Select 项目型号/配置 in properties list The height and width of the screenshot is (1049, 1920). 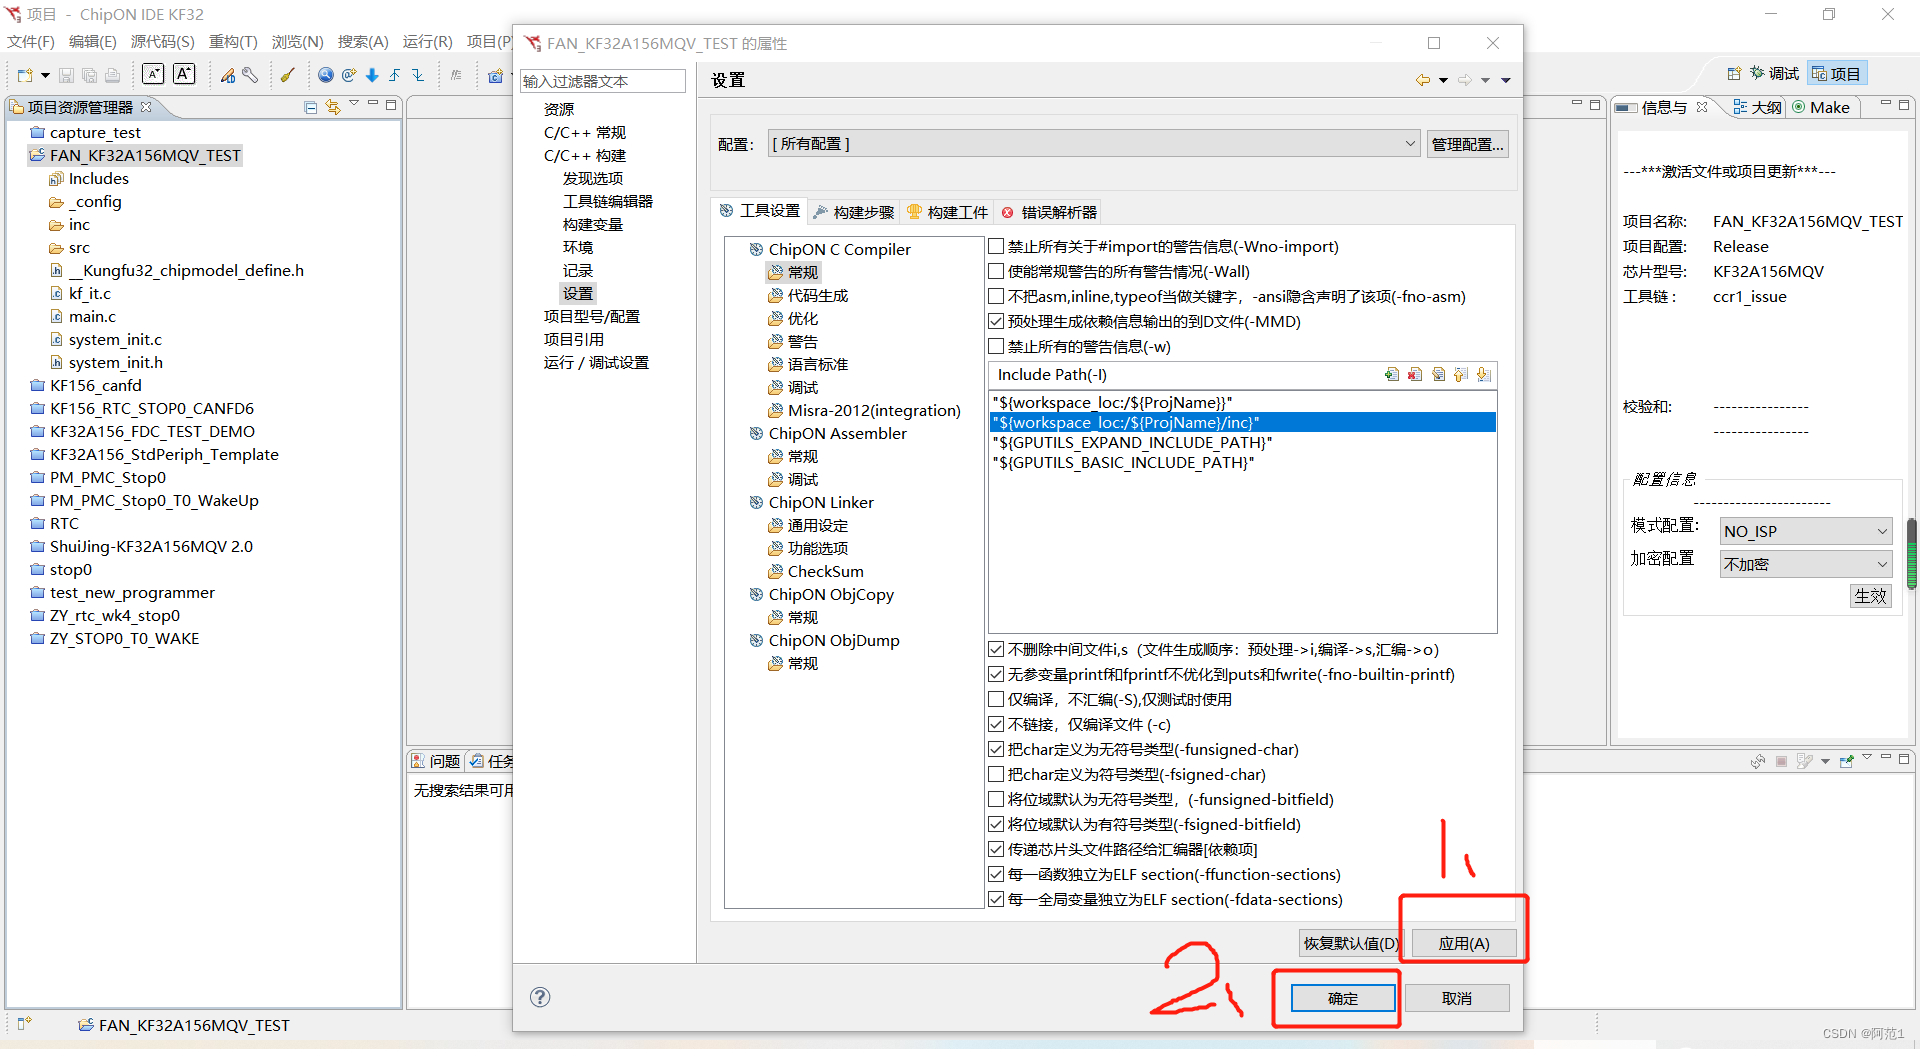pyautogui.click(x=592, y=316)
